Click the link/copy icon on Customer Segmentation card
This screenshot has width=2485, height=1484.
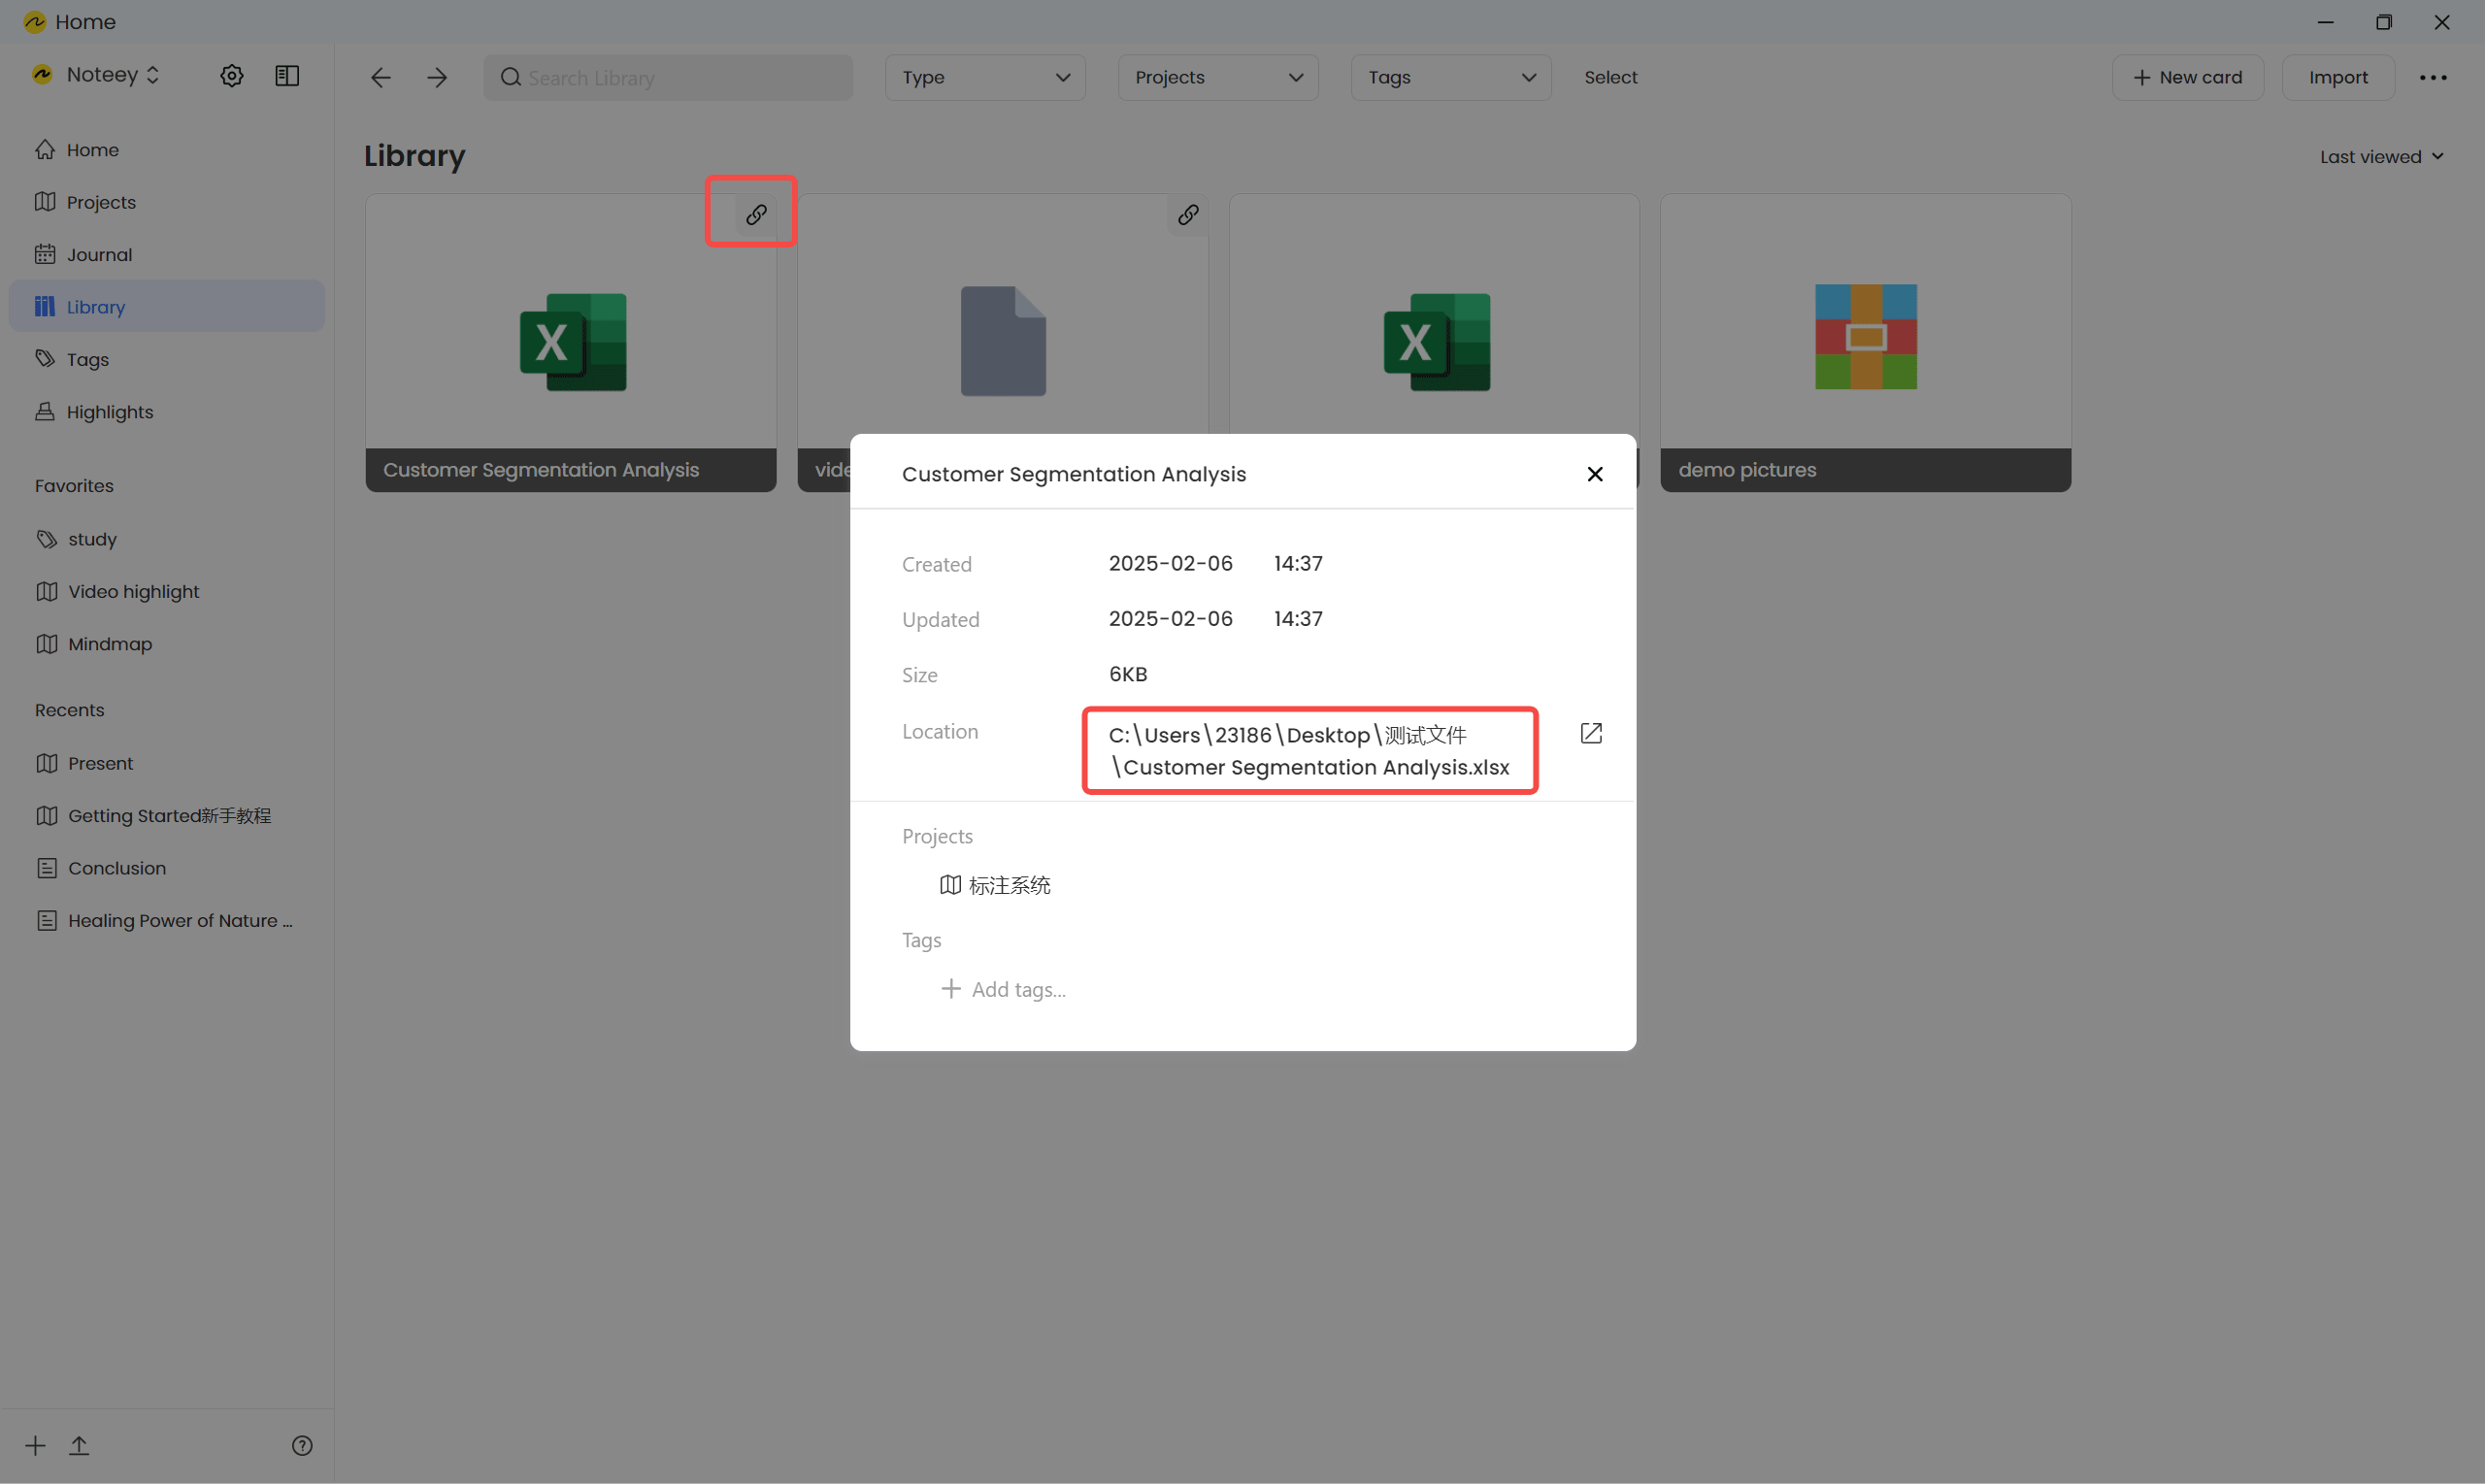coord(754,214)
